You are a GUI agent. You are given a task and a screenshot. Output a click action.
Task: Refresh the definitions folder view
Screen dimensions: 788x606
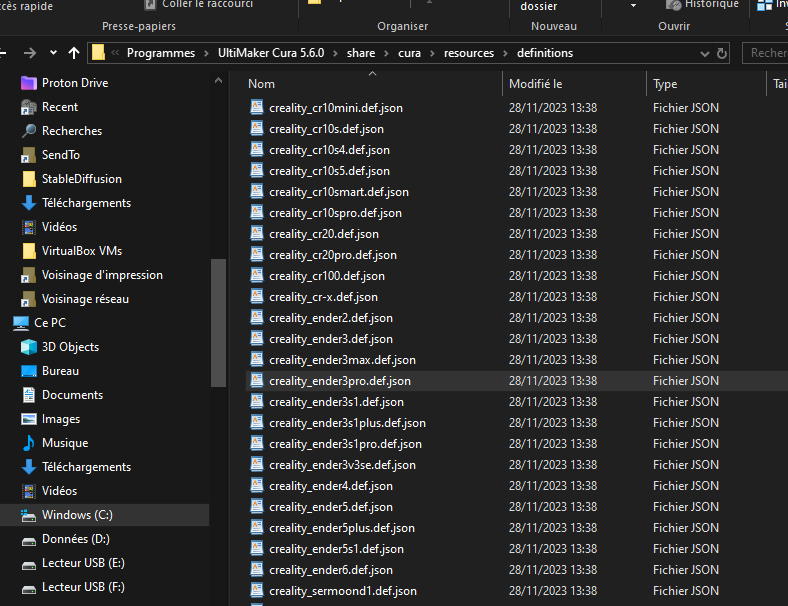[x=722, y=53]
